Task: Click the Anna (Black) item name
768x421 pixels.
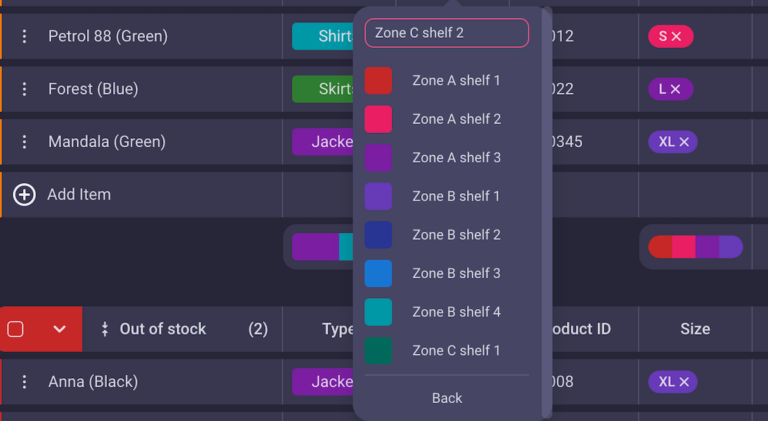Action: (x=93, y=382)
